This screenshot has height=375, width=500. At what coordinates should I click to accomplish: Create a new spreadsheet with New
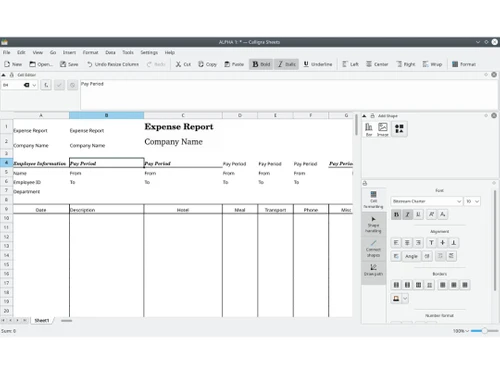[x=13, y=64]
